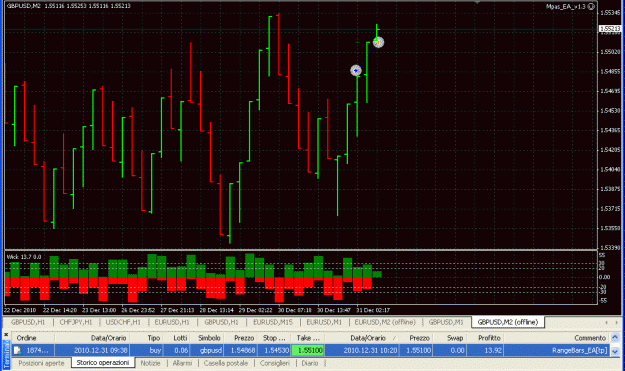Viewport: 625px width, 371px height.
Task: Click the open price cell 1.54868
Action: click(243, 351)
